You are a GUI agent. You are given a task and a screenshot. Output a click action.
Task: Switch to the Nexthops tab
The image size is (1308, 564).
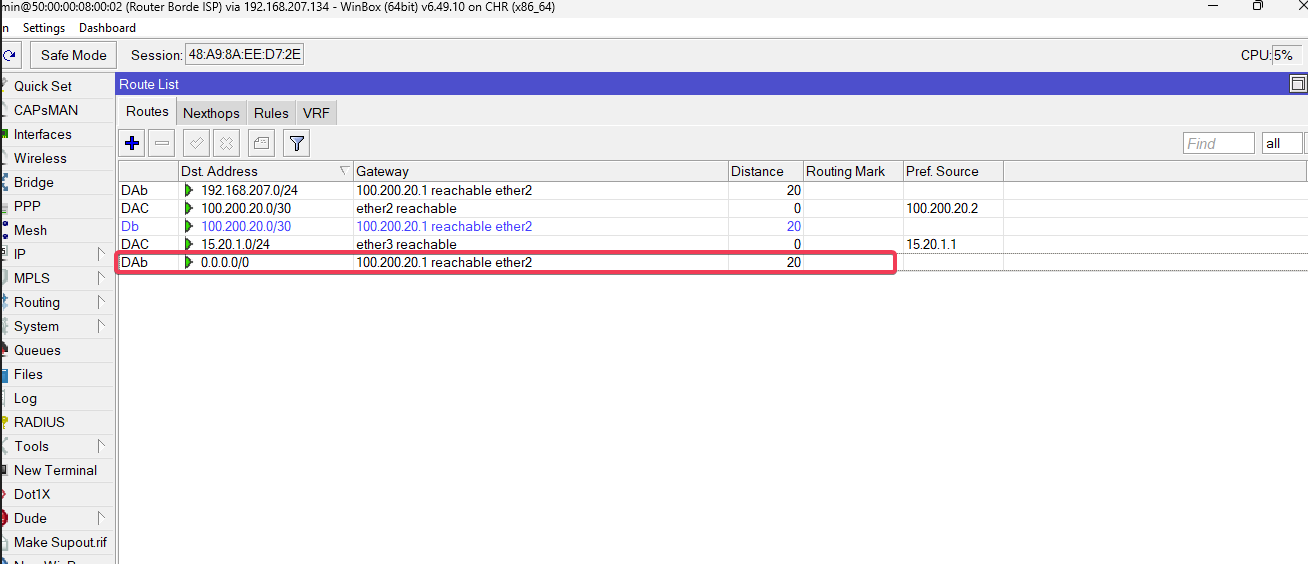[211, 113]
